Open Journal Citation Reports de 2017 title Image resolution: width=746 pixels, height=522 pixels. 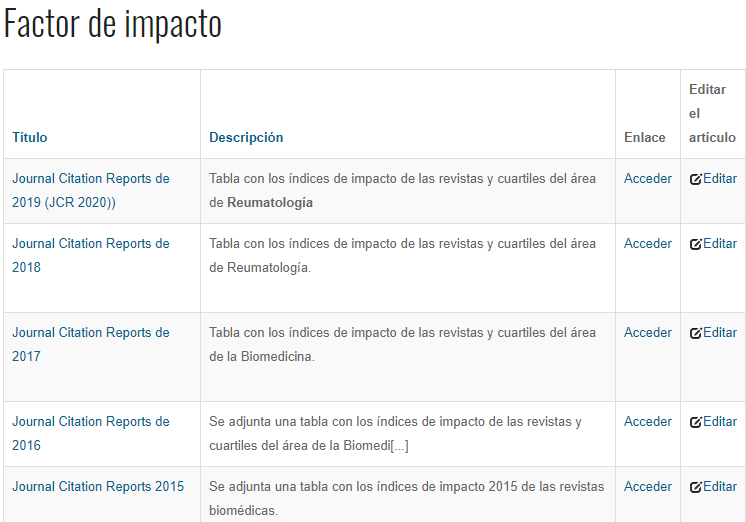coord(91,345)
